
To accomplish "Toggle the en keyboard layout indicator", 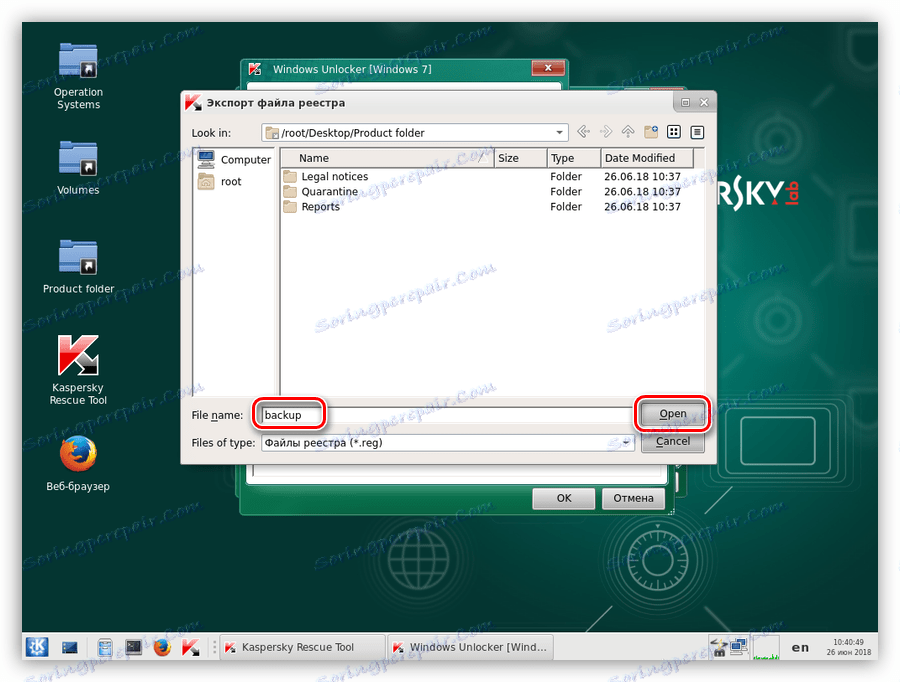I will [x=800, y=647].
